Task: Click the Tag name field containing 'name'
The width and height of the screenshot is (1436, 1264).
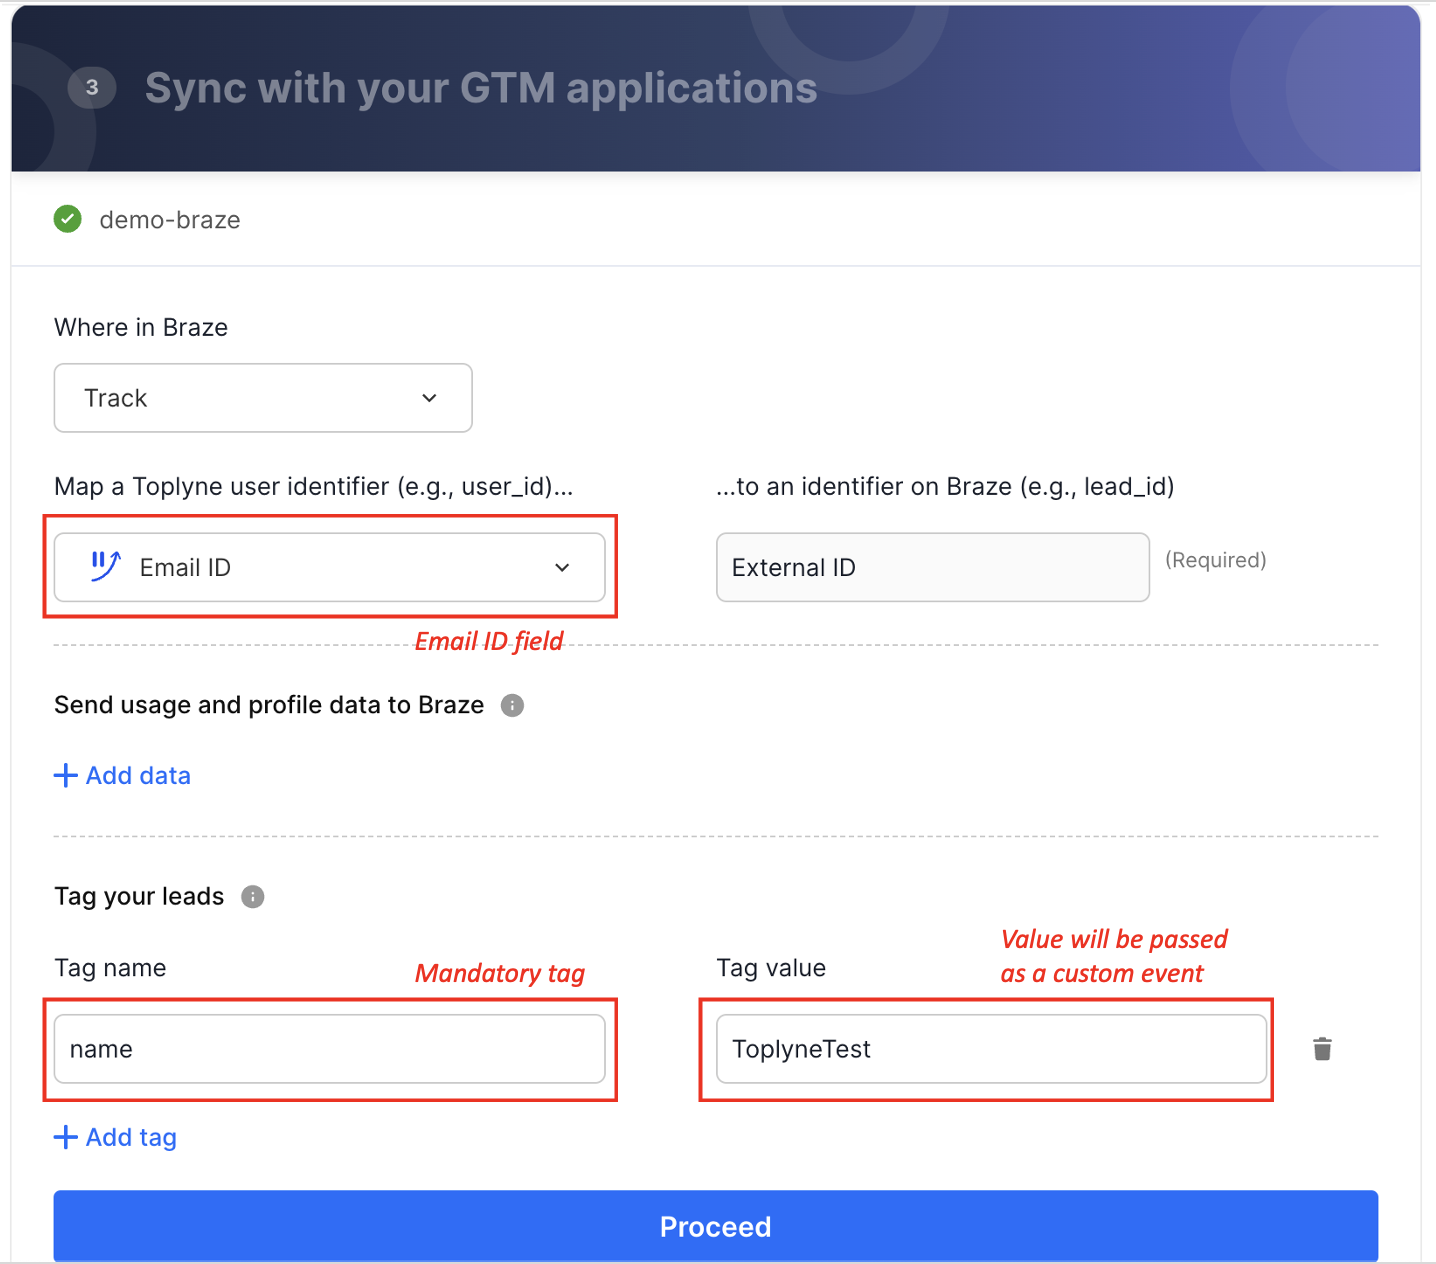Action: 329,1049
